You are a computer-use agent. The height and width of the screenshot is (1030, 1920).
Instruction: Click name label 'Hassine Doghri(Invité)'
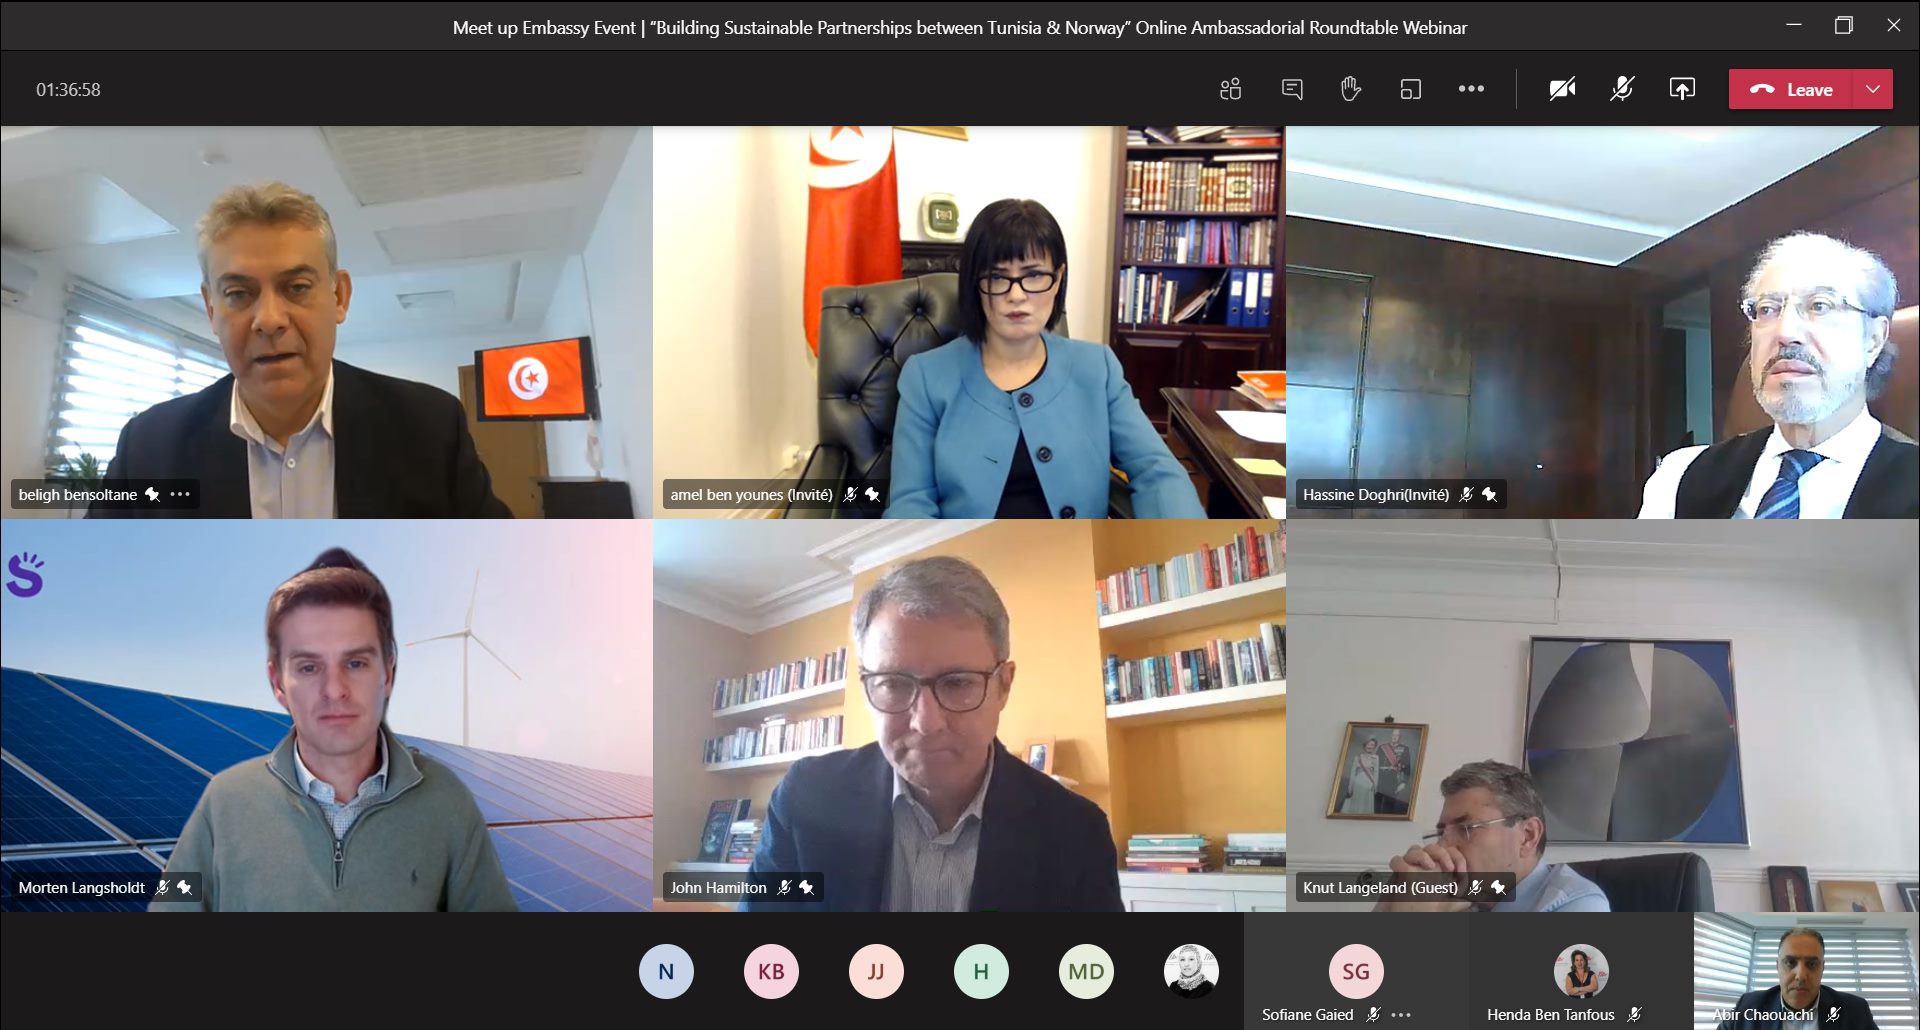click(1376, 494)
